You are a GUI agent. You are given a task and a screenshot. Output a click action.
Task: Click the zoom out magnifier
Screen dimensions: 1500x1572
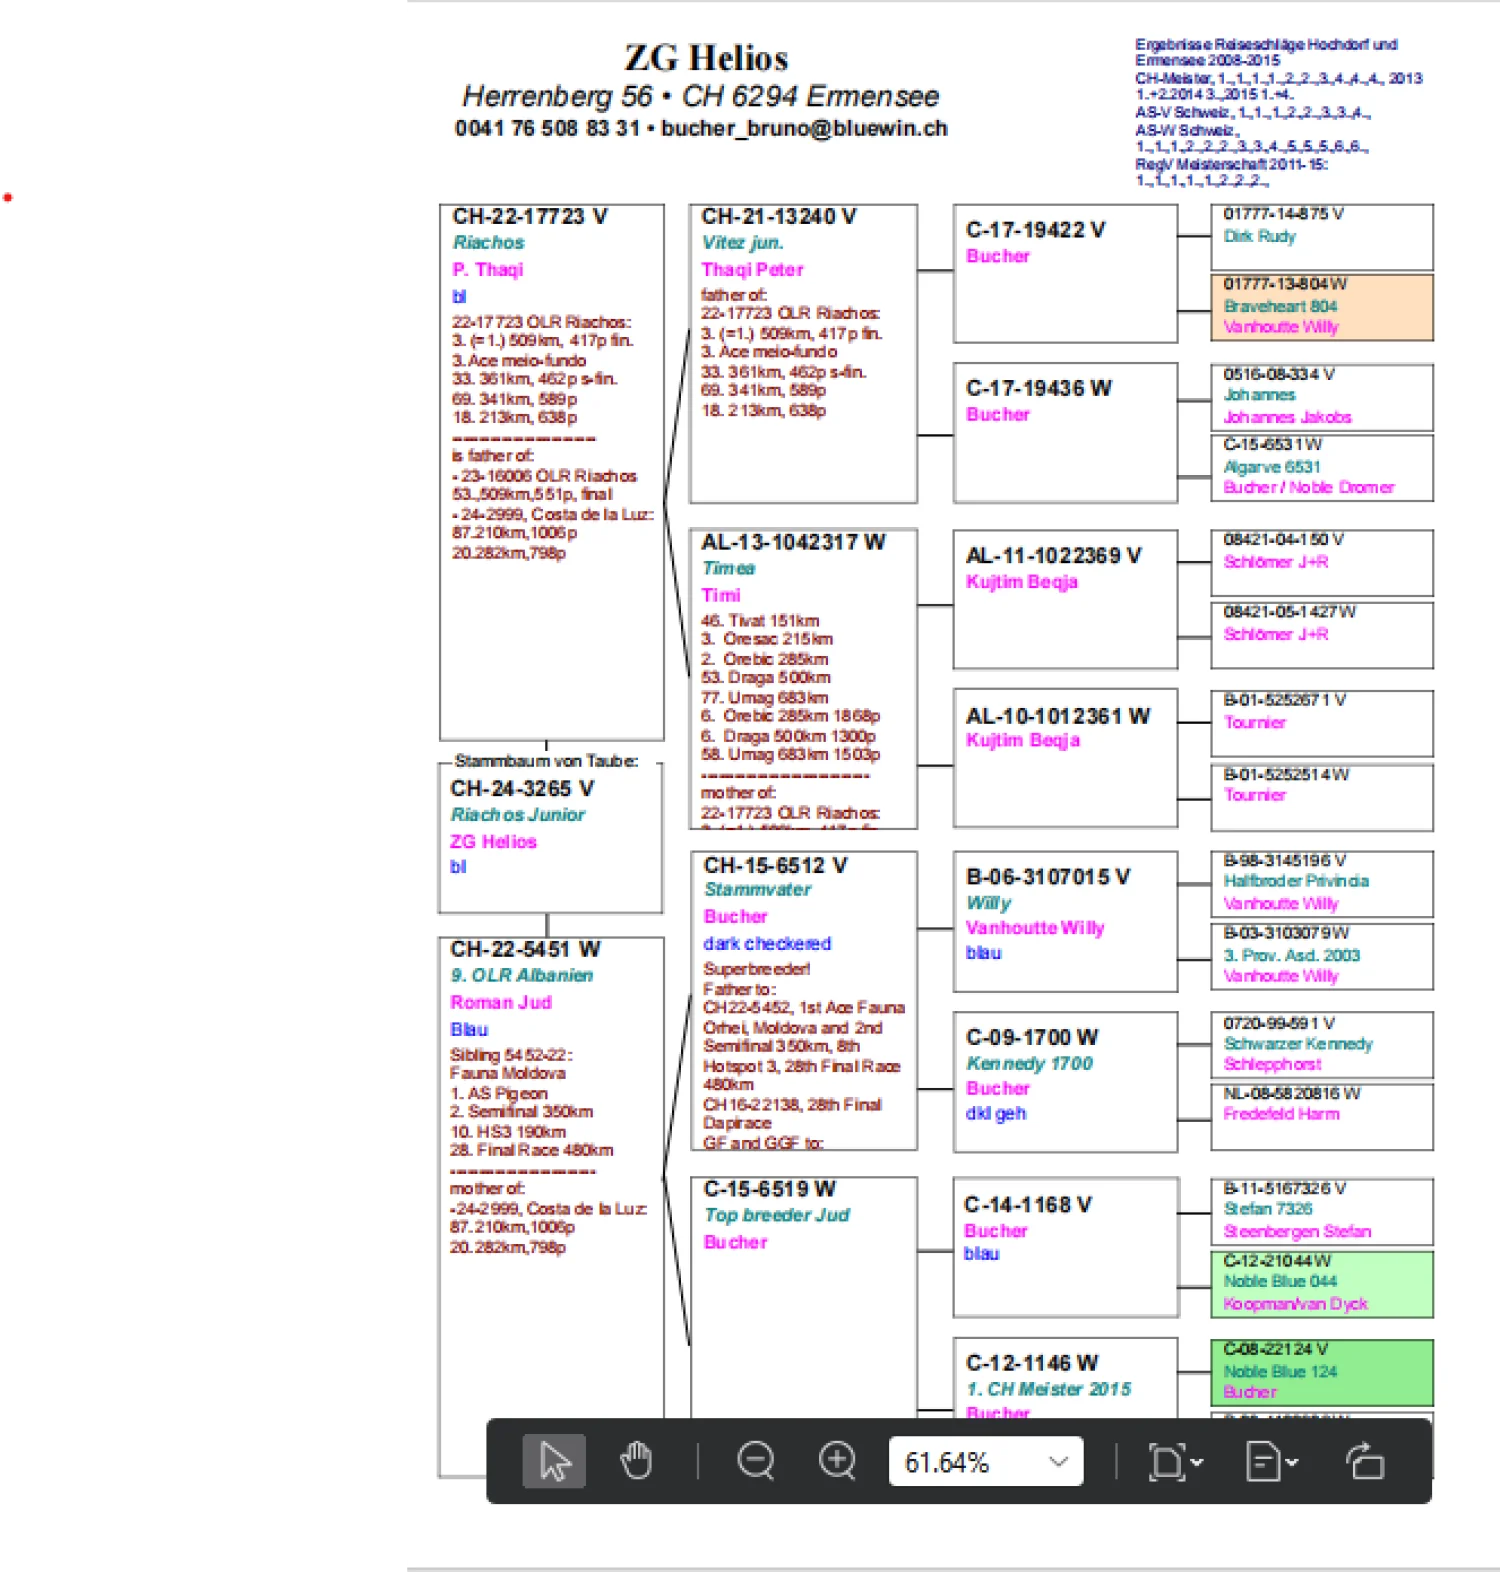(756, 1462)
